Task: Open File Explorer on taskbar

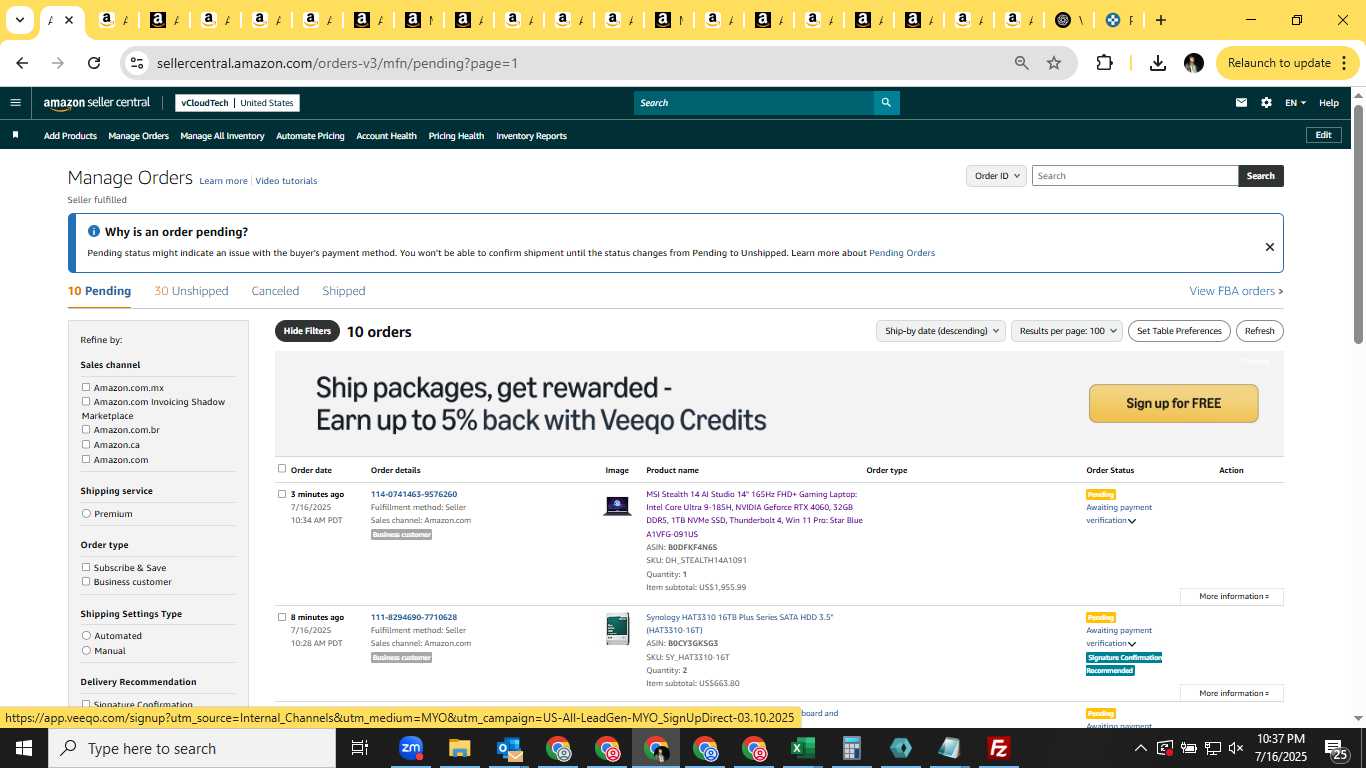Action: coord(459,748)
